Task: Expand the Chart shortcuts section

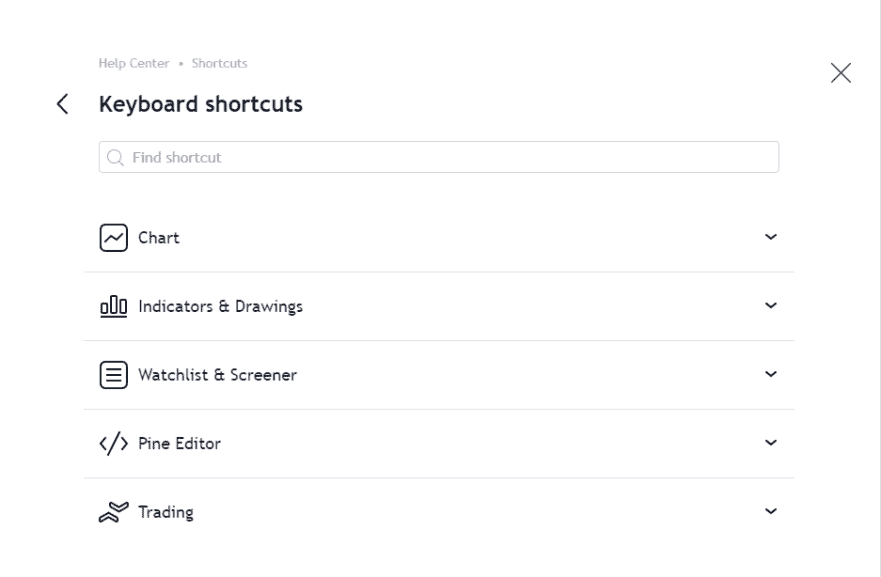Action: tap(770, 237)
